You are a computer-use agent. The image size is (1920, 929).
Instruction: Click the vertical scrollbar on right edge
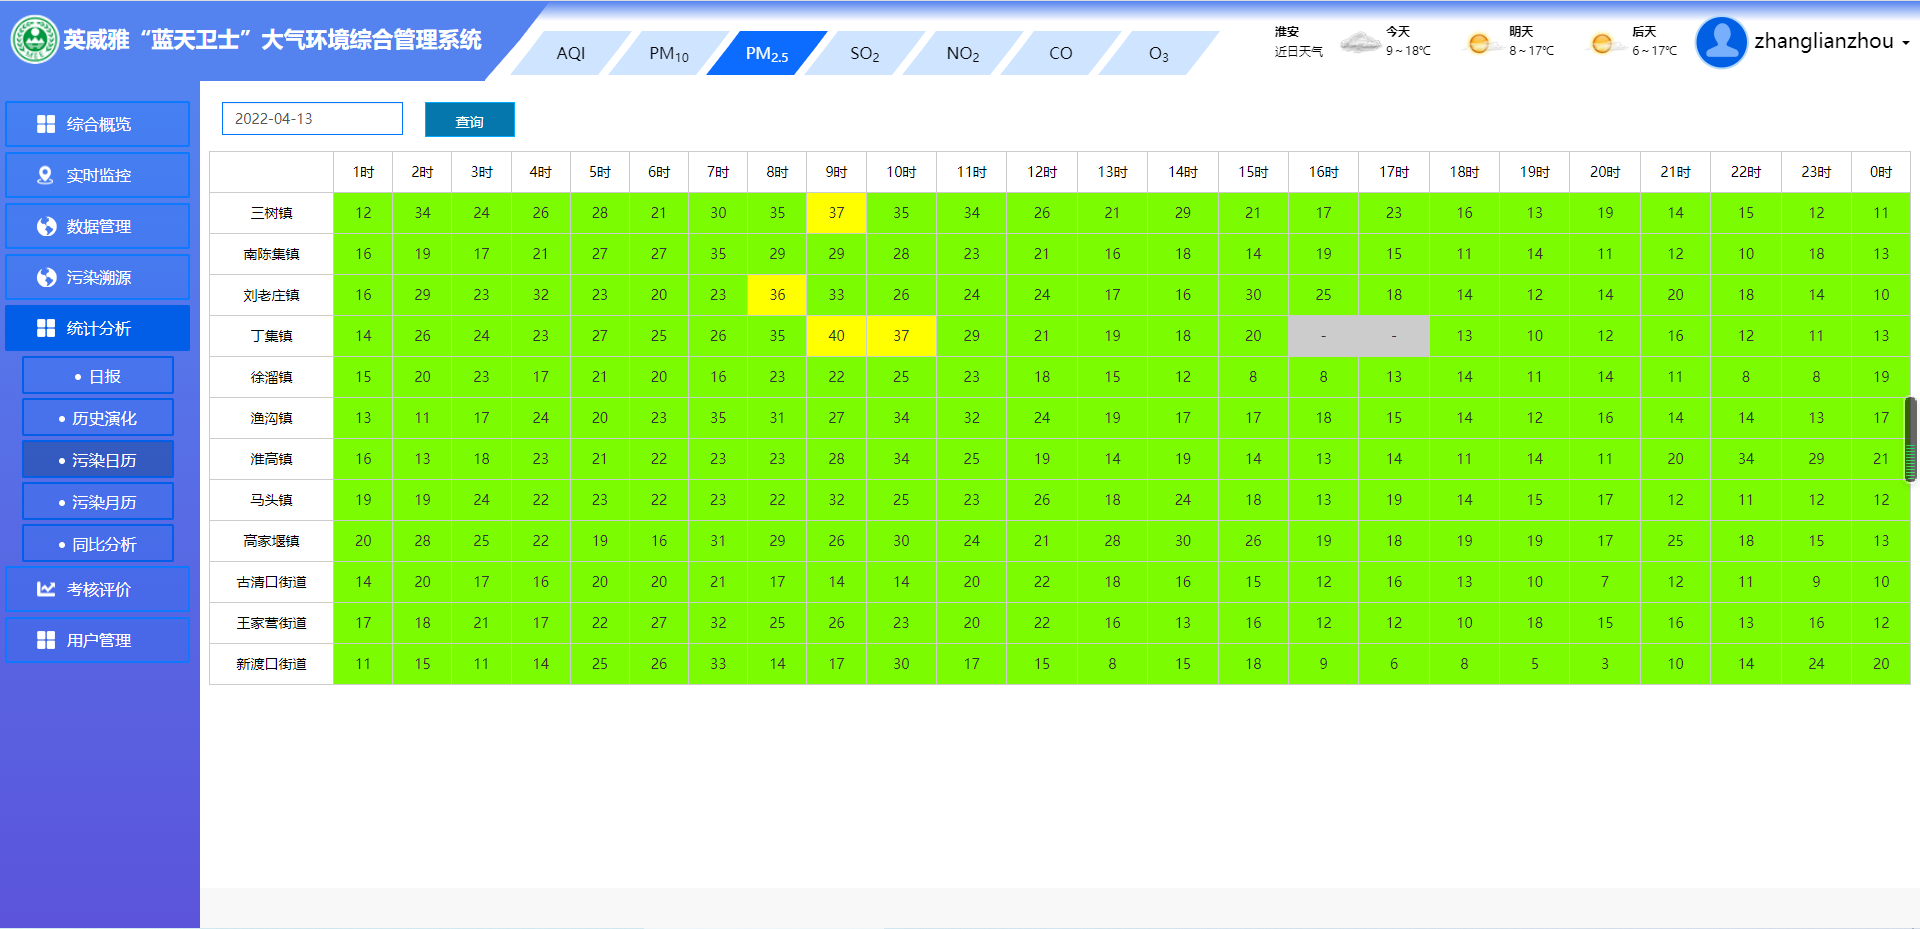coord(1910,440)
